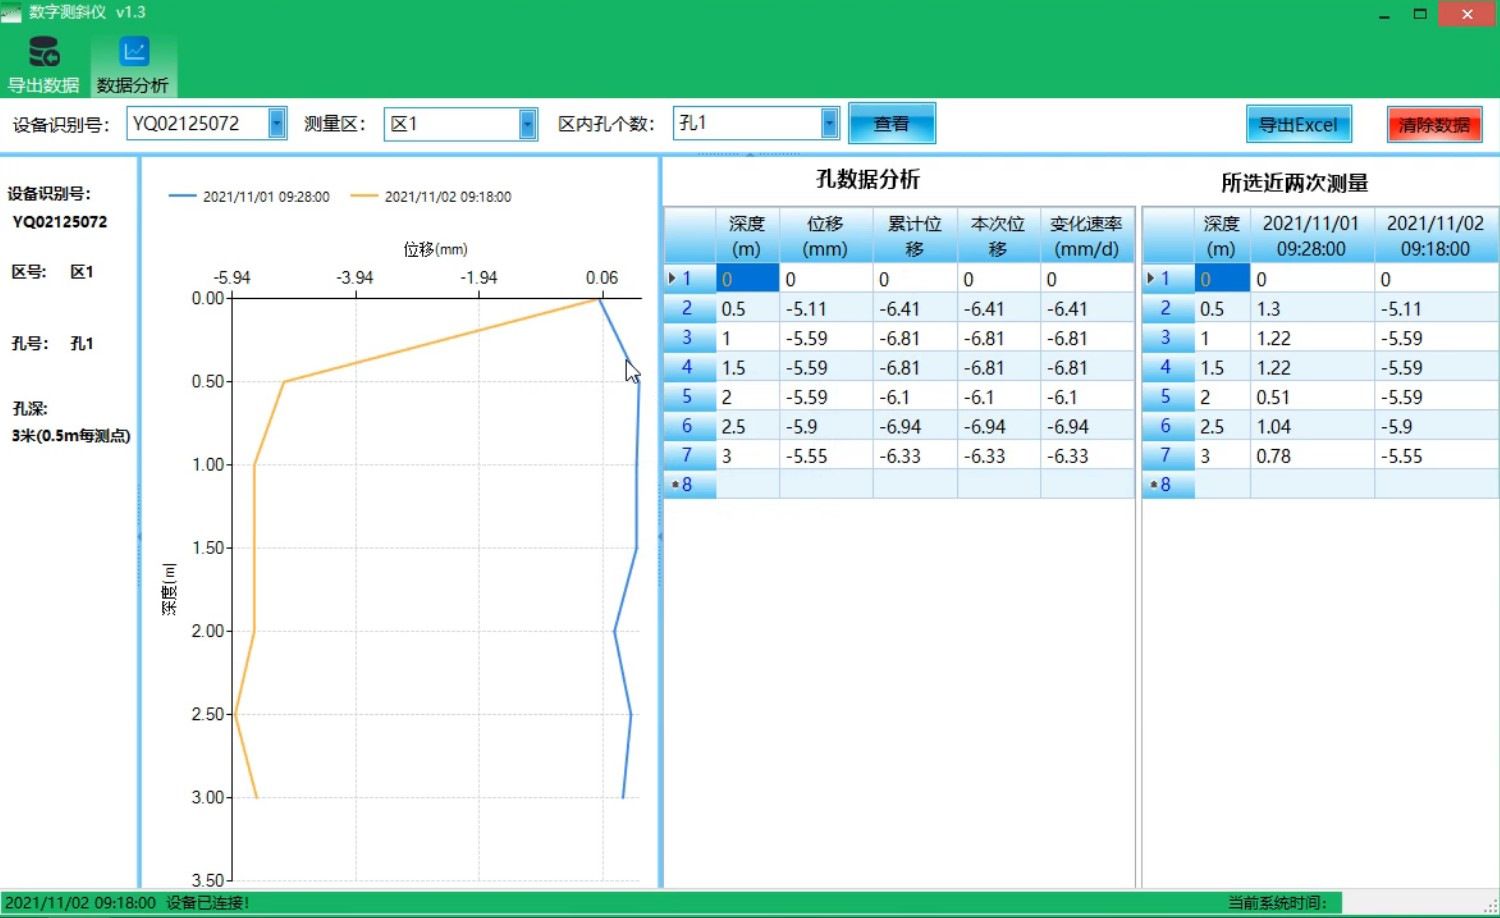The height and width of the screenshot is (918, 1500).
Task: Select the blue 2021/11/01 legend line
Action: click(183, 197)
